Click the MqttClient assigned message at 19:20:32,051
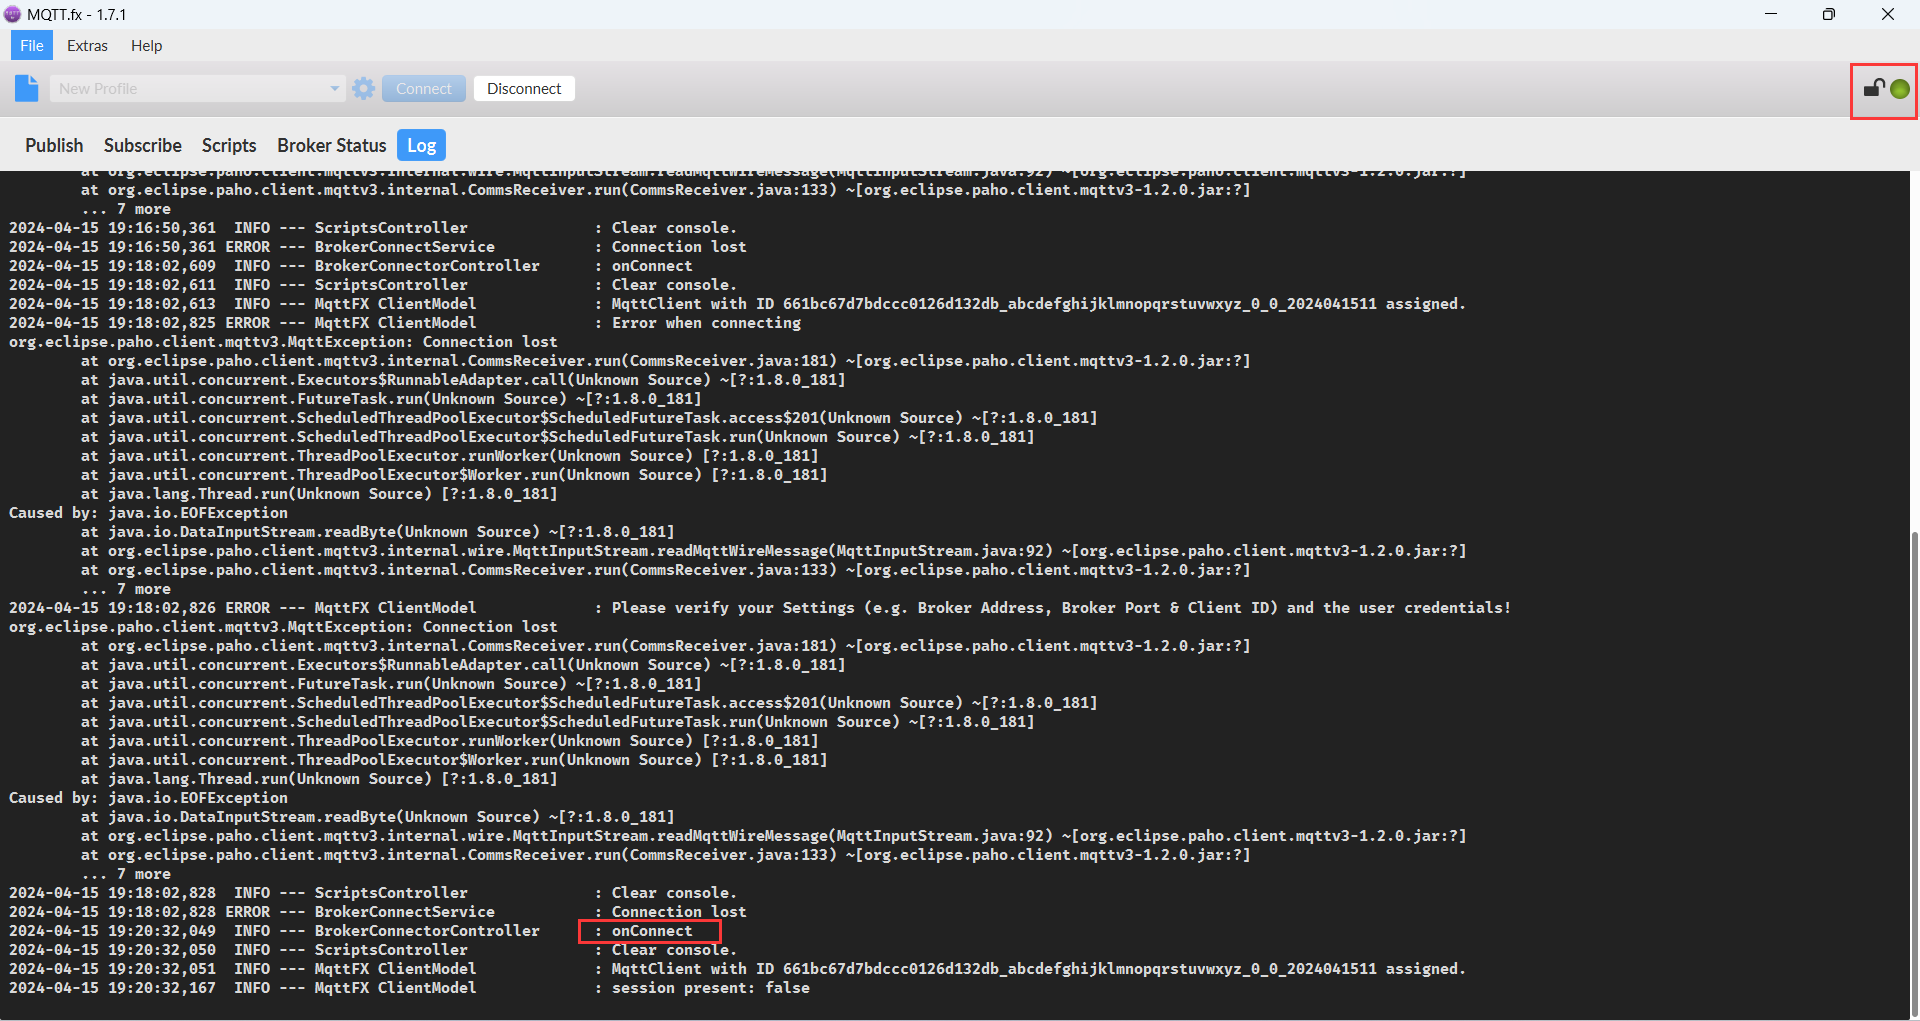 coord(1038,969)
